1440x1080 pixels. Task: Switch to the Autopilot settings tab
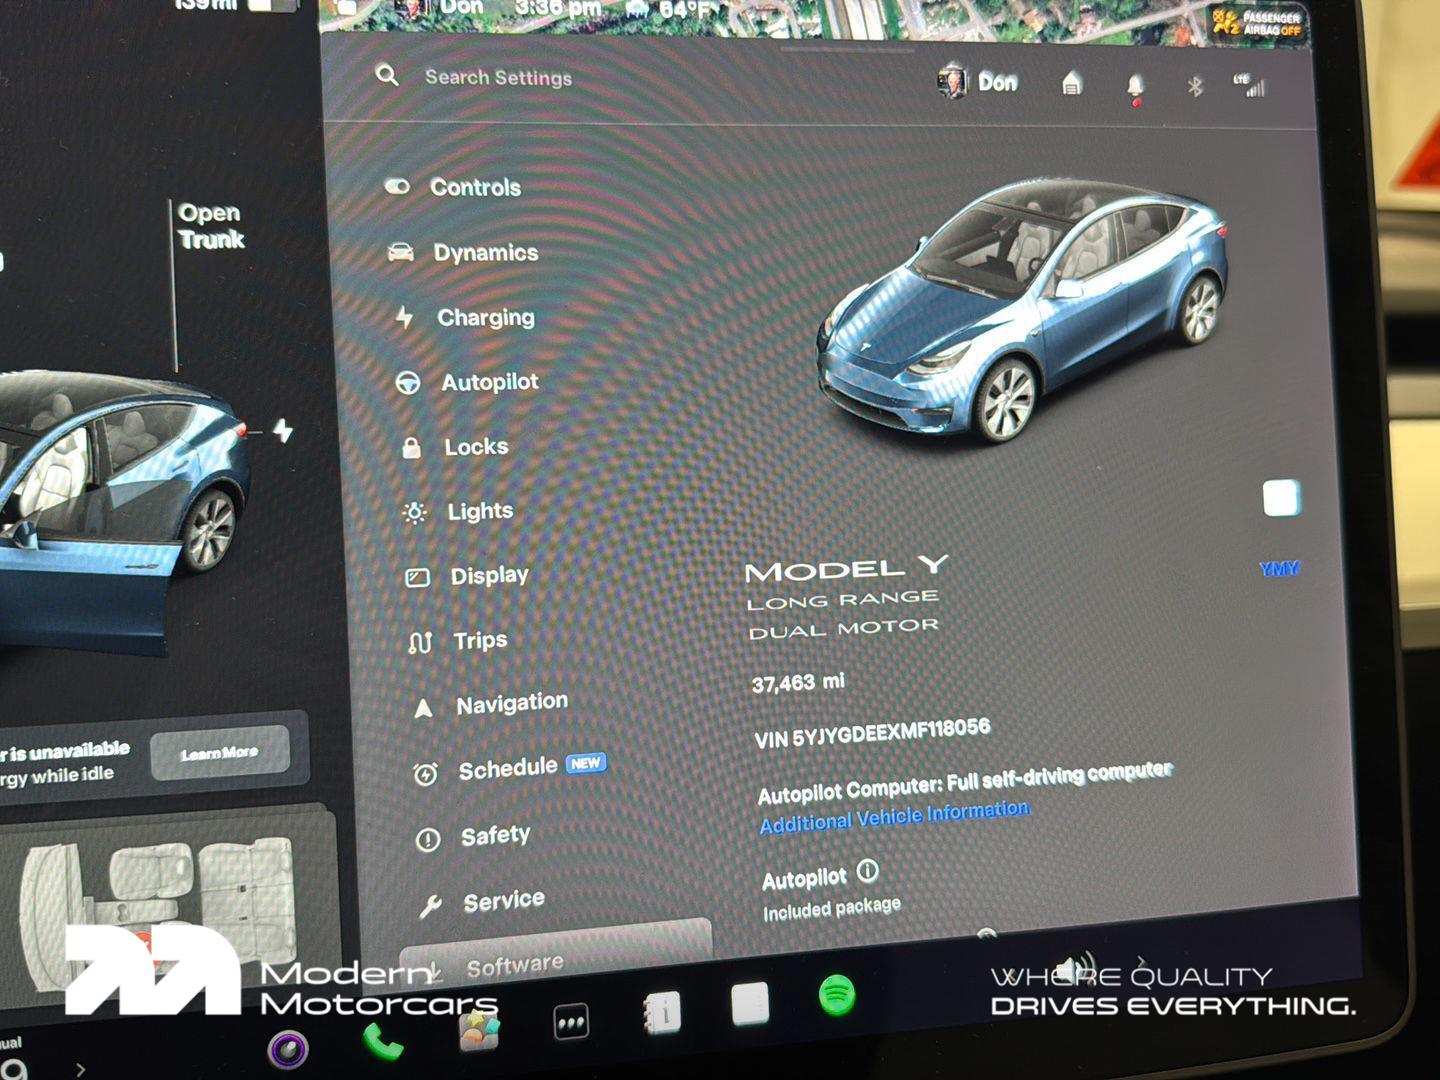tap(490, 383)
